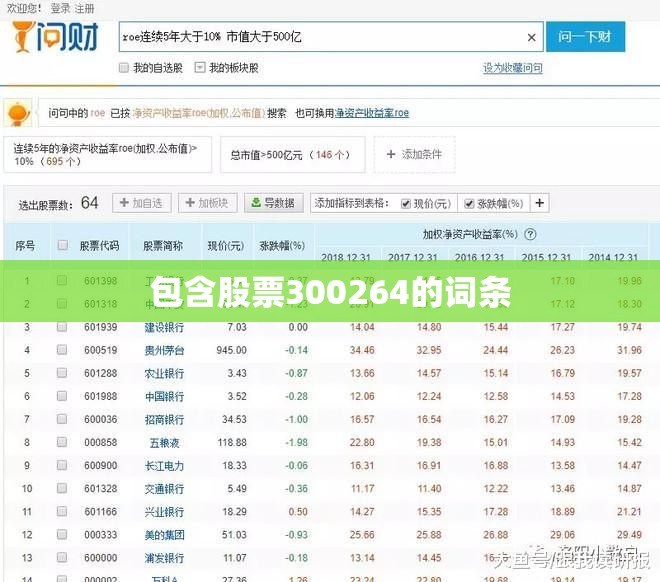The height and width of the screenshot is (582, 660).
Task: Click the plus icon to add indicators
Action: [540, 203]
